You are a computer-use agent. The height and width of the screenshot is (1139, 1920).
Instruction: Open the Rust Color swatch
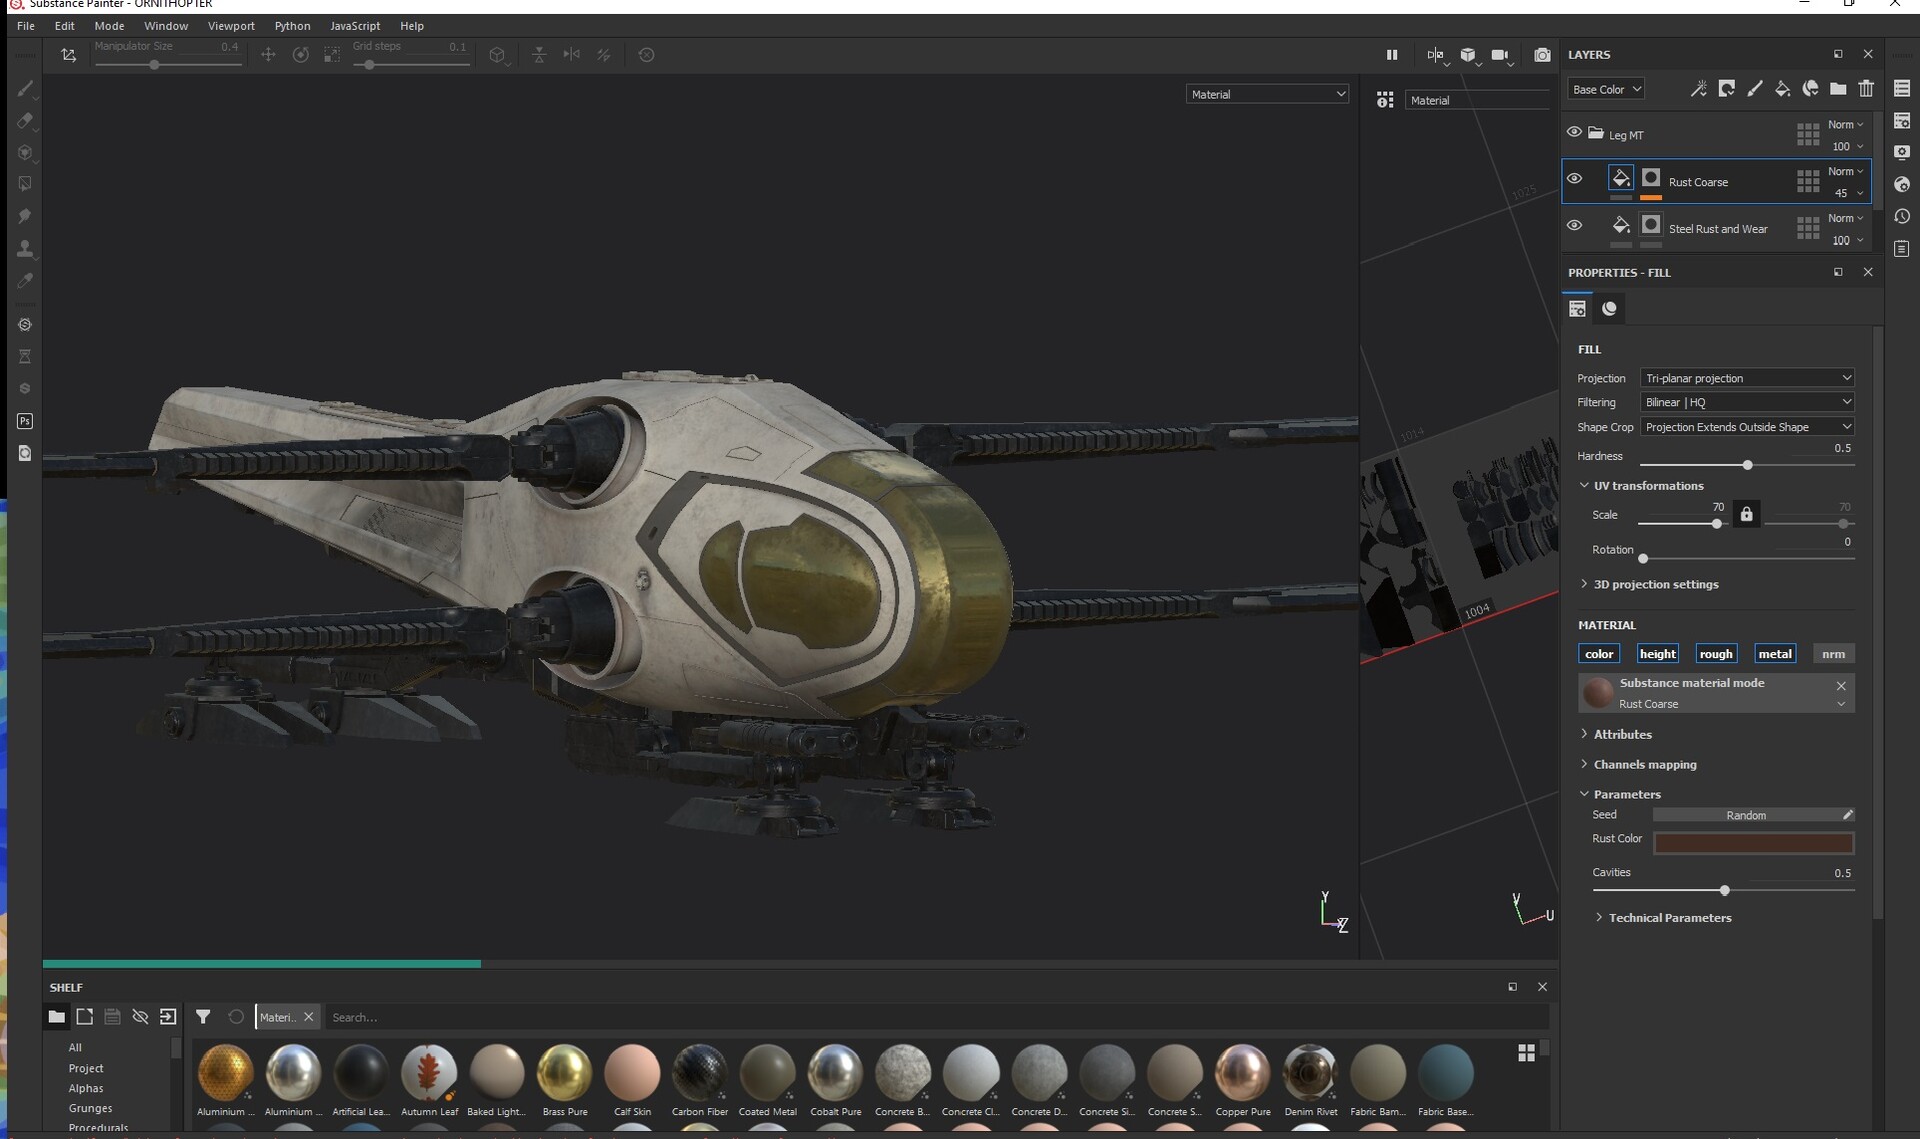[1754, 843]
